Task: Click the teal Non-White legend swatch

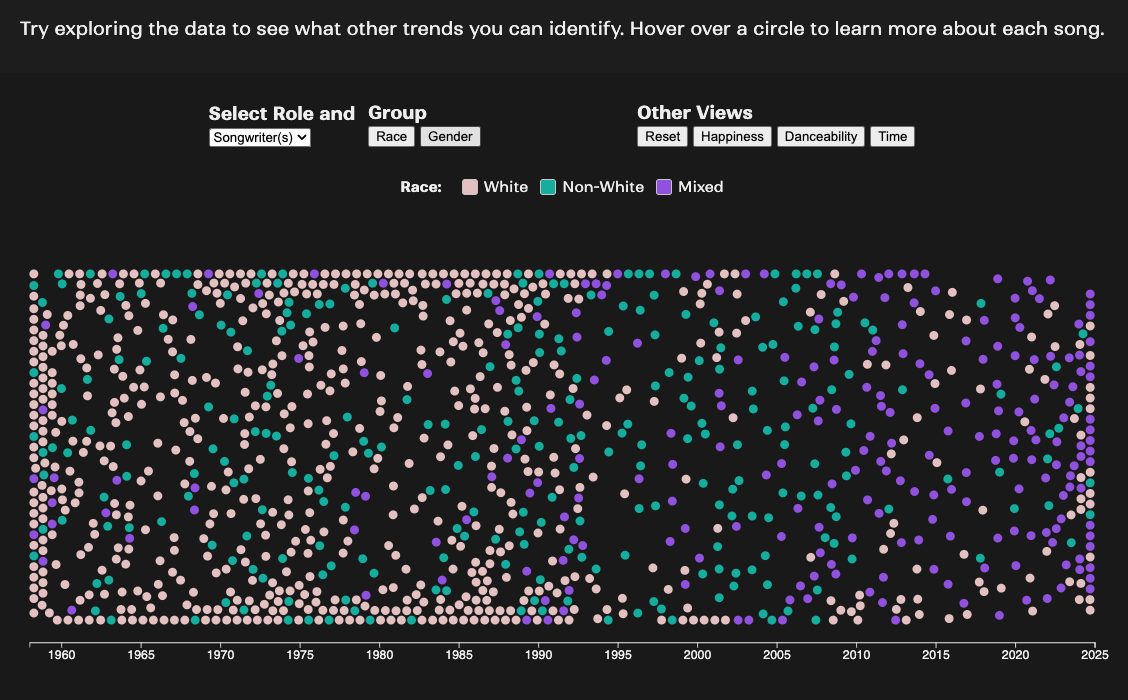Action: 548,187
